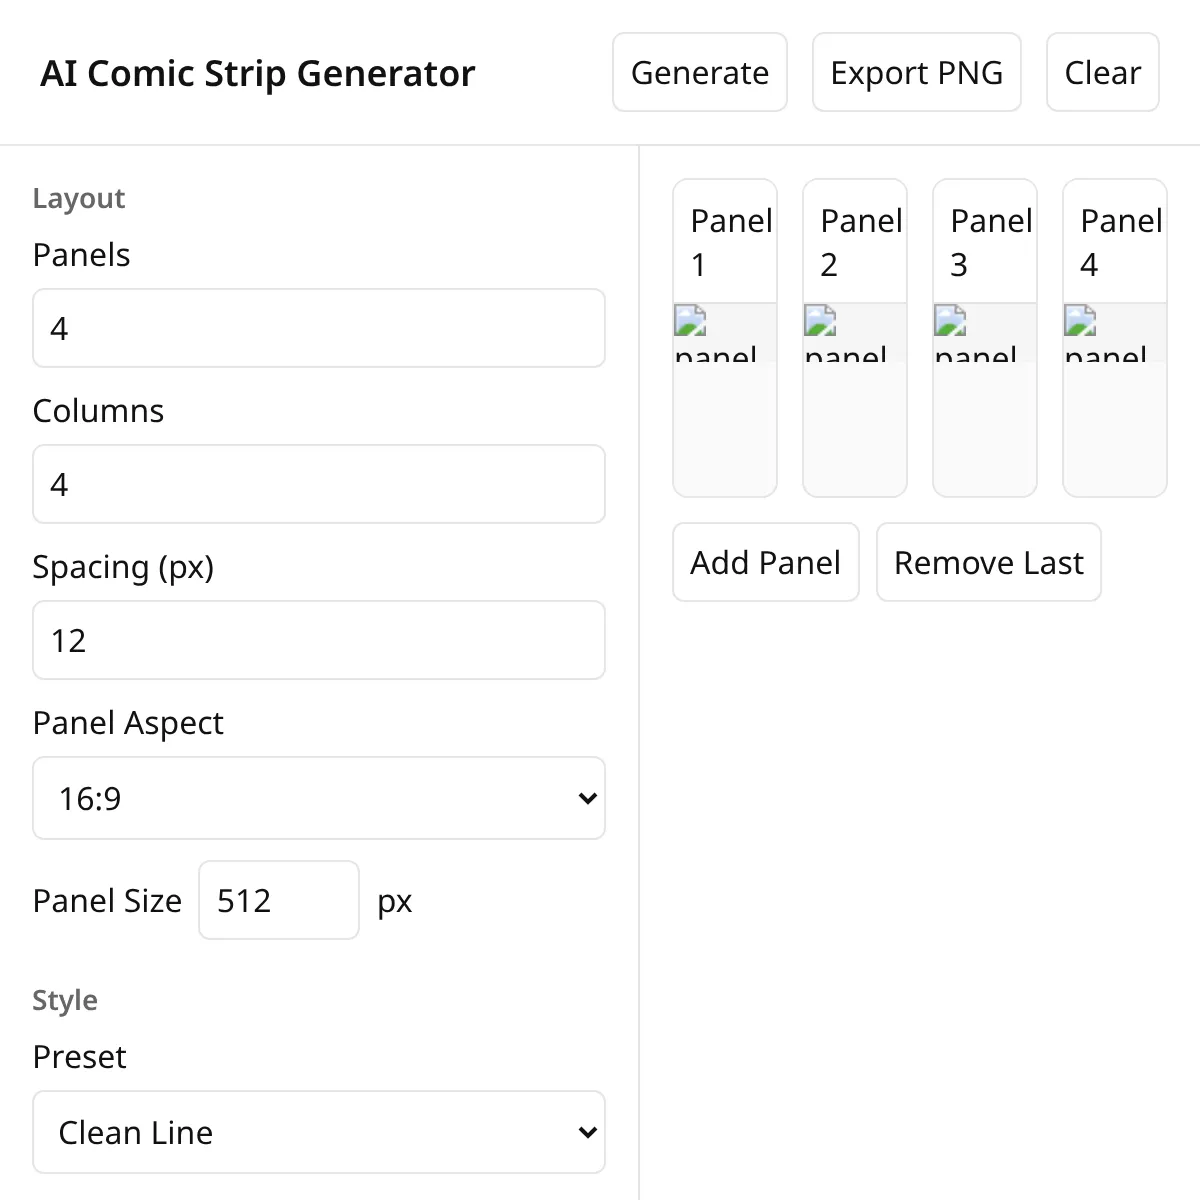1200x1200 pixels.
Task: Click the broken image icon in Panel 4
Action: pyautogui.click(x=1081, y=321)
